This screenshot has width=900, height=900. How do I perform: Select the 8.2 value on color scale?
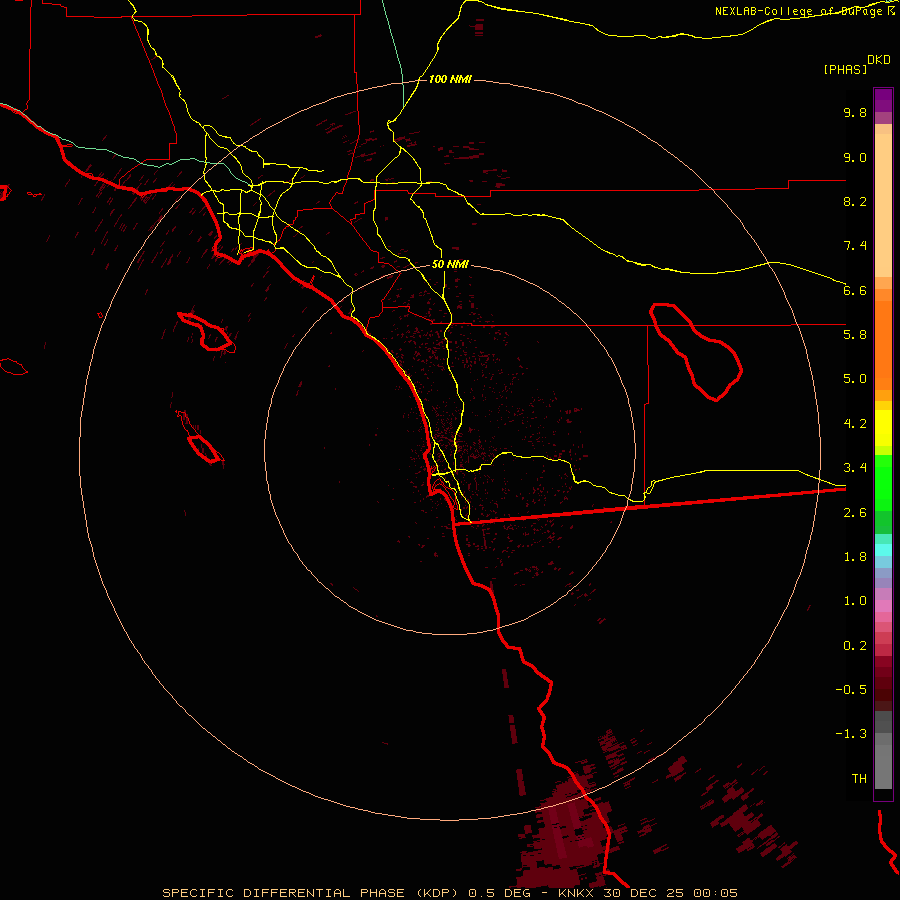[x=855, y=202]
